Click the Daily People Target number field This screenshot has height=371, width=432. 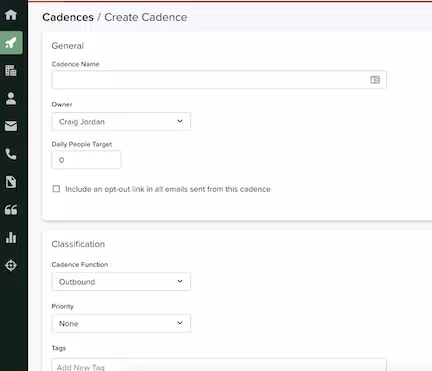[x=86, y=160]
